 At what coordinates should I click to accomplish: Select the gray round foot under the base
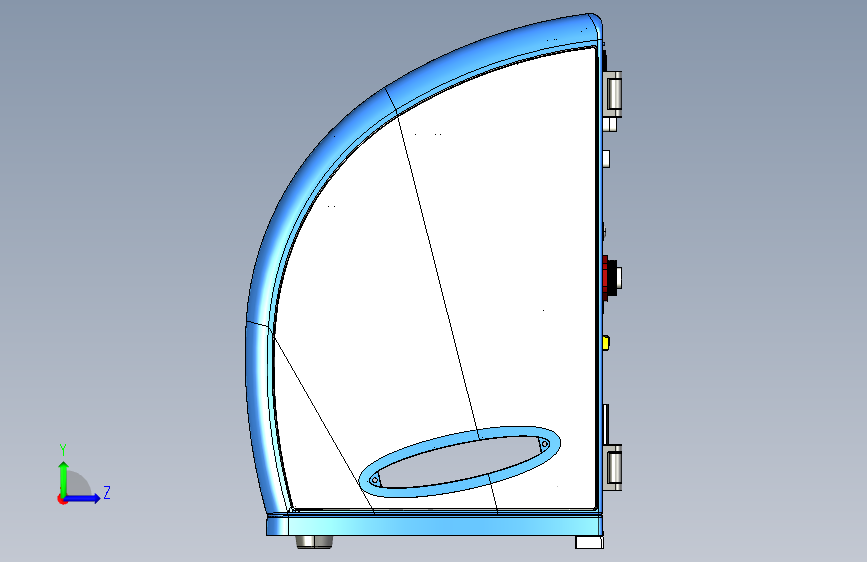pyautogui.click(x=314, y=542)
